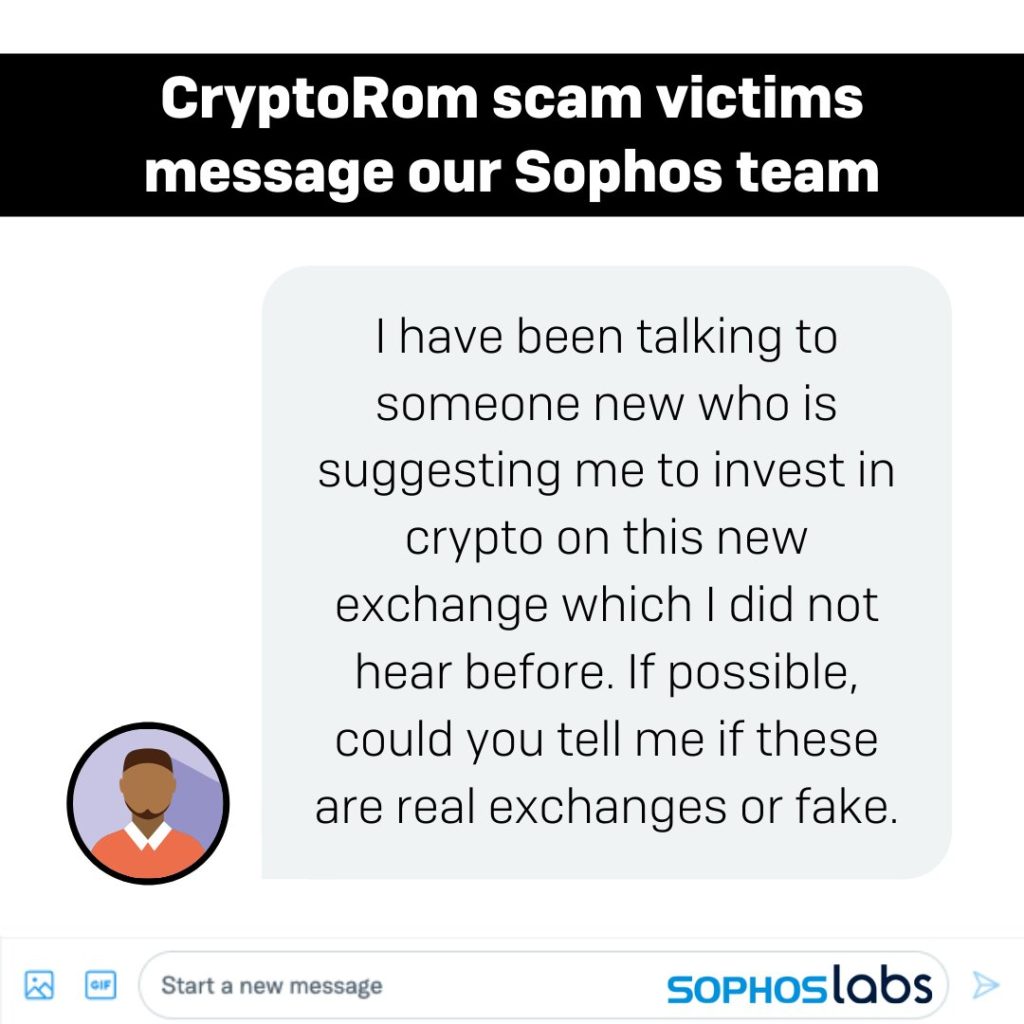Select the gray chat message bubble
The height and width of the screenshot is (1024, 1024).
point(606,572)
